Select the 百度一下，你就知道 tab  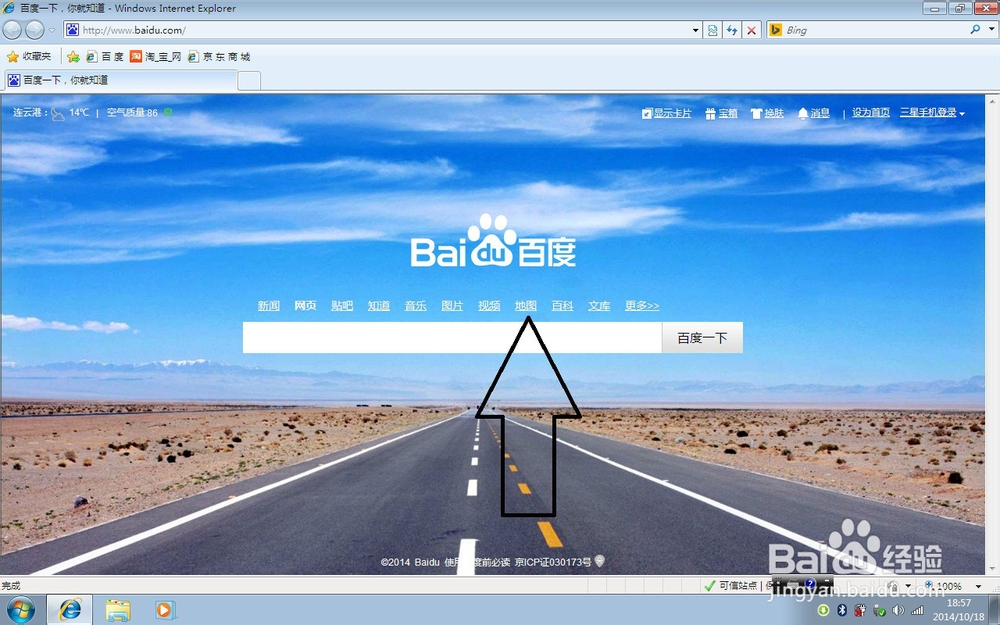click(121, 80)
